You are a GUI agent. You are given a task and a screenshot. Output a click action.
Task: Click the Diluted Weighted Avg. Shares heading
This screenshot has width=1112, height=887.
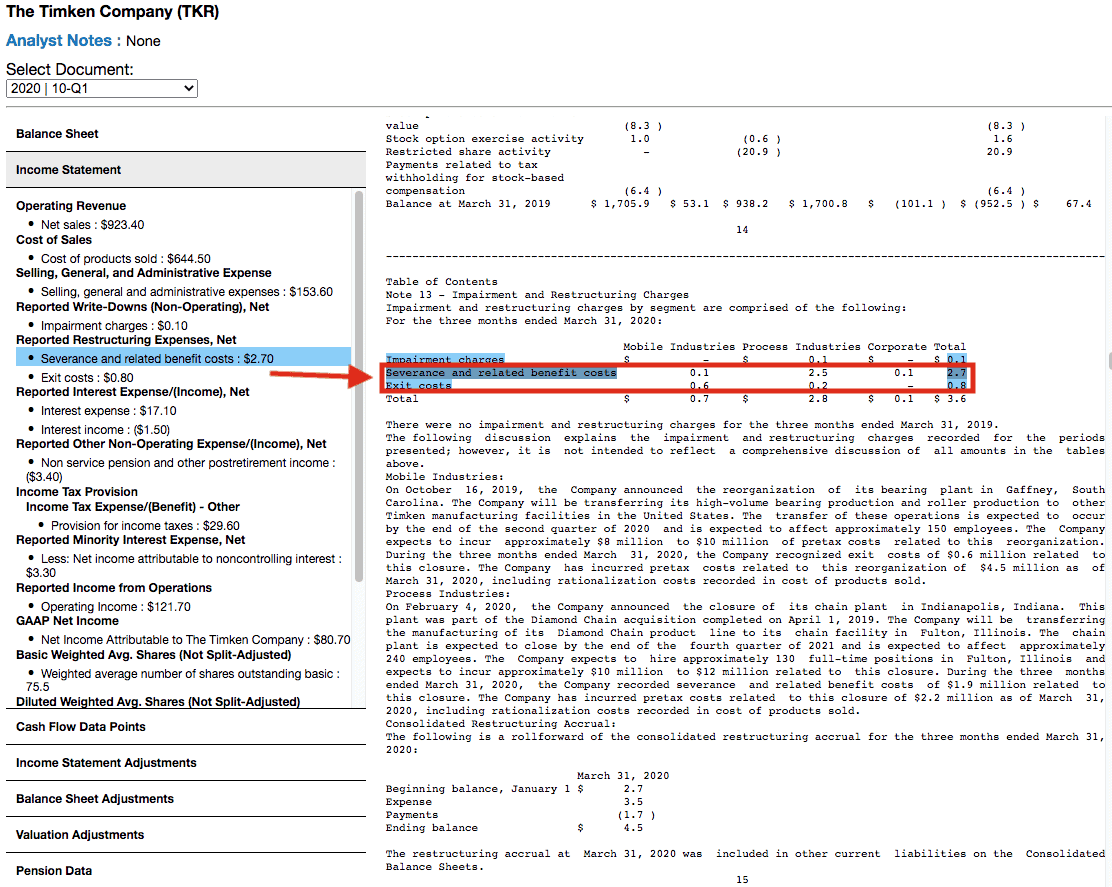(x=158, y=702)
